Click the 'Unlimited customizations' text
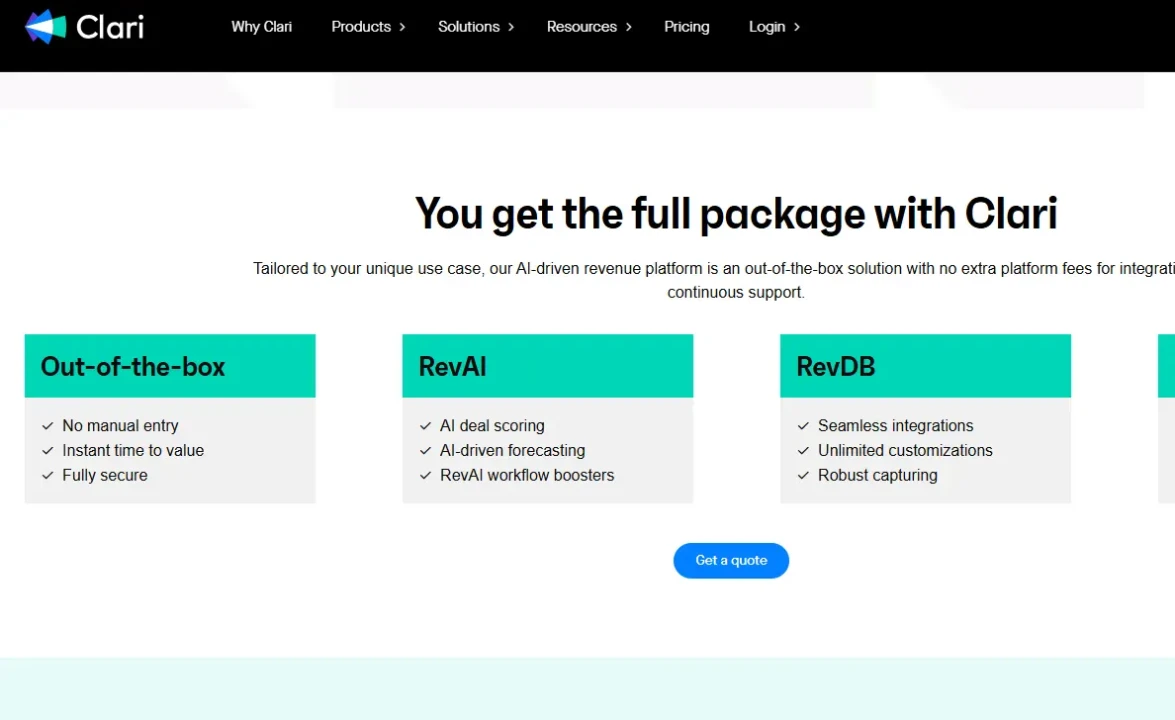The width and height of the screenshot is (1175, 720). (x=905, y=450)
